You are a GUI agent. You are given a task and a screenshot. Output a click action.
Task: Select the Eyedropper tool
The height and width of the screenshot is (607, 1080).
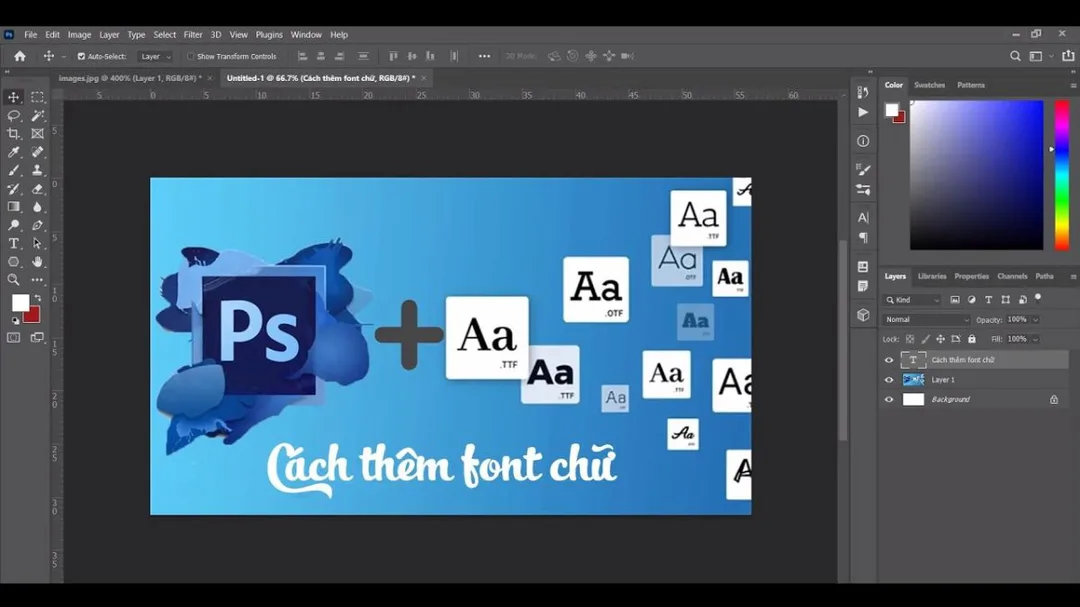13,152
